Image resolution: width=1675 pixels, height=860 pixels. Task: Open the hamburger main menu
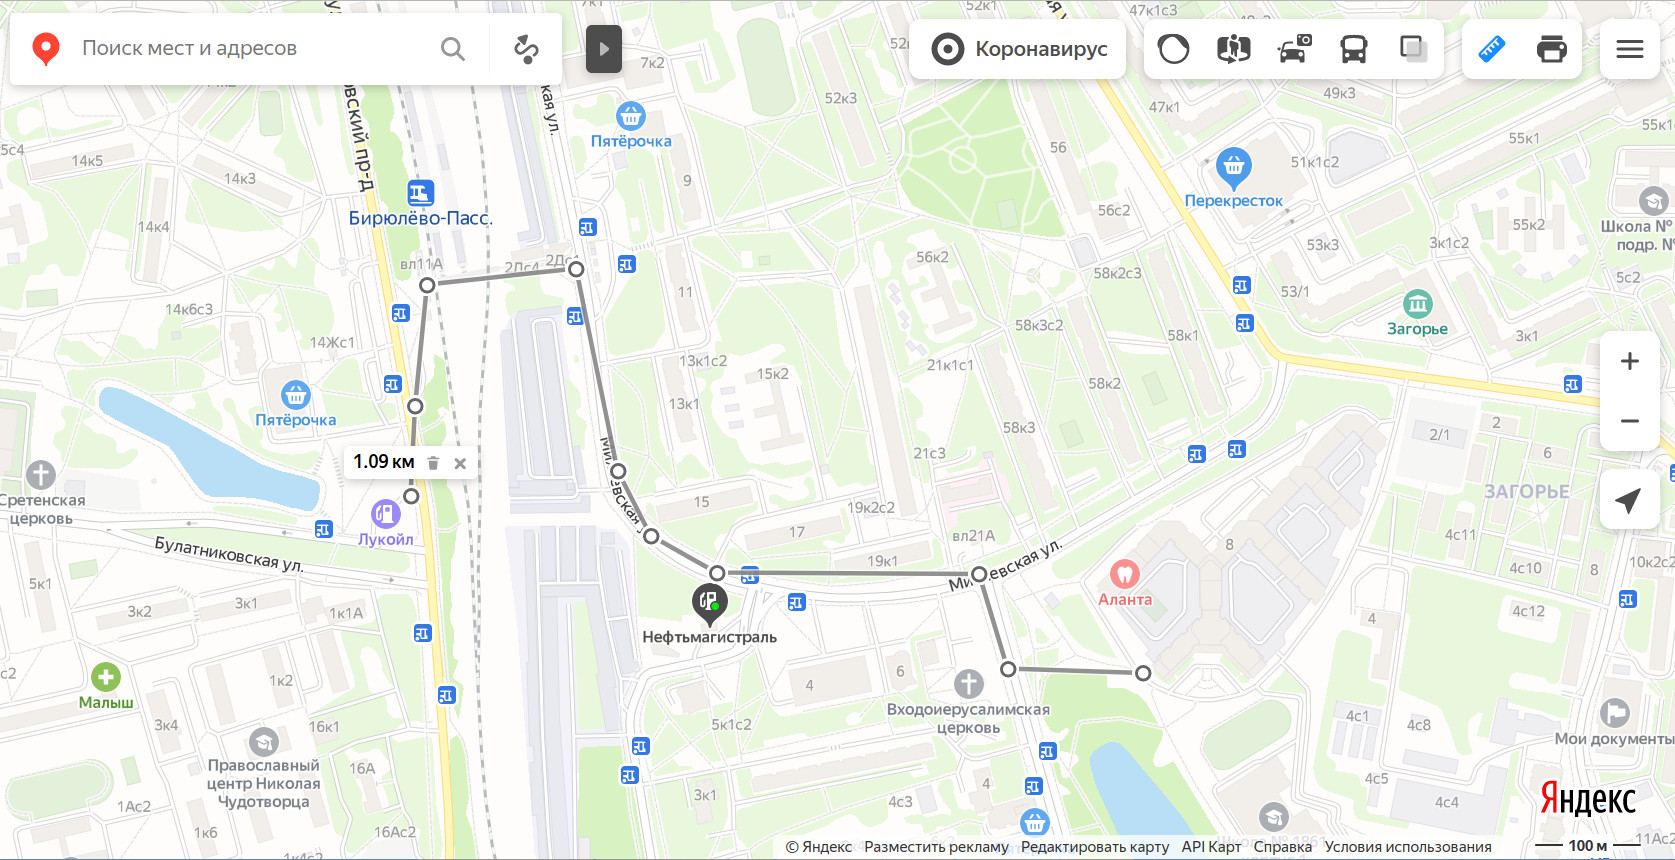click(1630, 49)
